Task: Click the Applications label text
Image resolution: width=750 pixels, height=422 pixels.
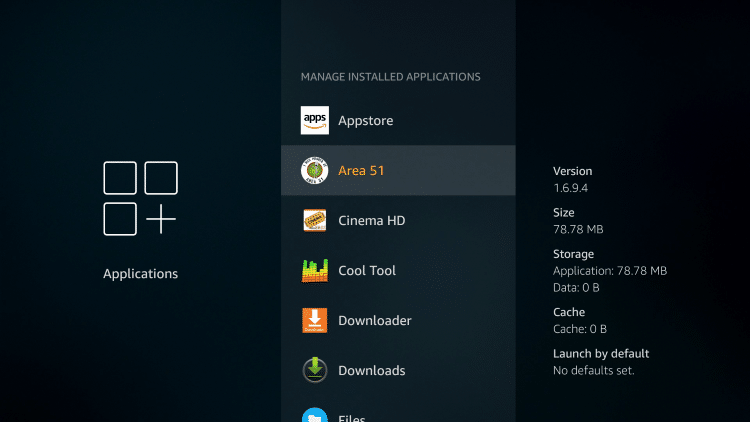Action: click(x=140, y=274)
